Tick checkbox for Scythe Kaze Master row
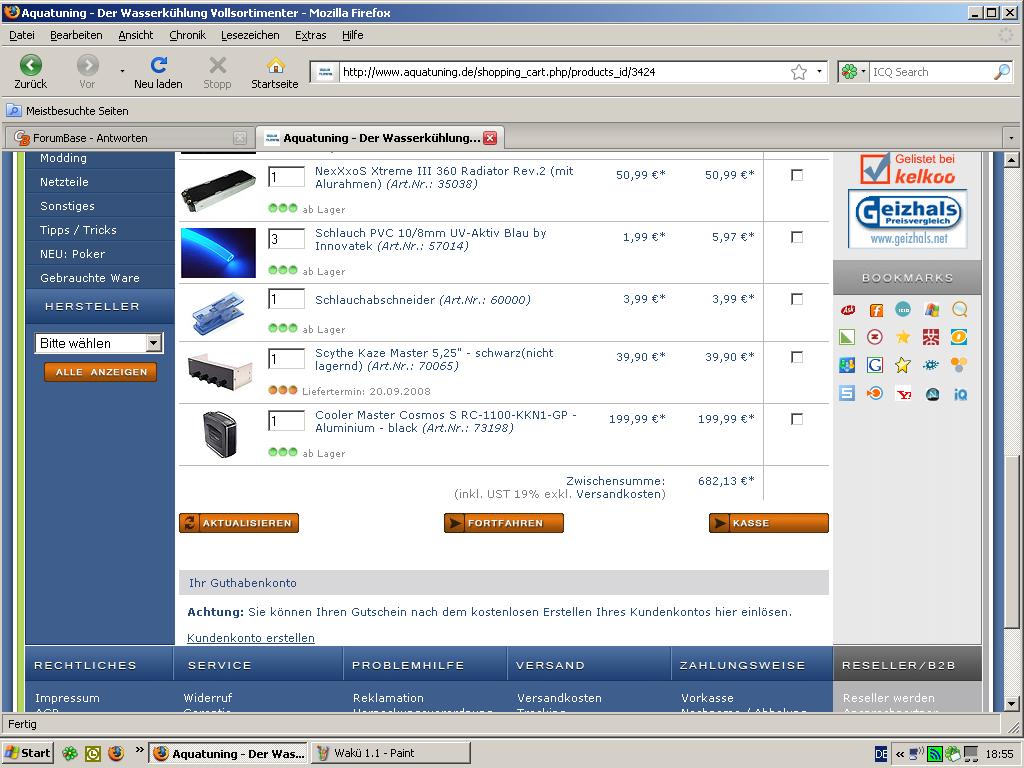This screenshot has height=768, width=1024. 797,357
